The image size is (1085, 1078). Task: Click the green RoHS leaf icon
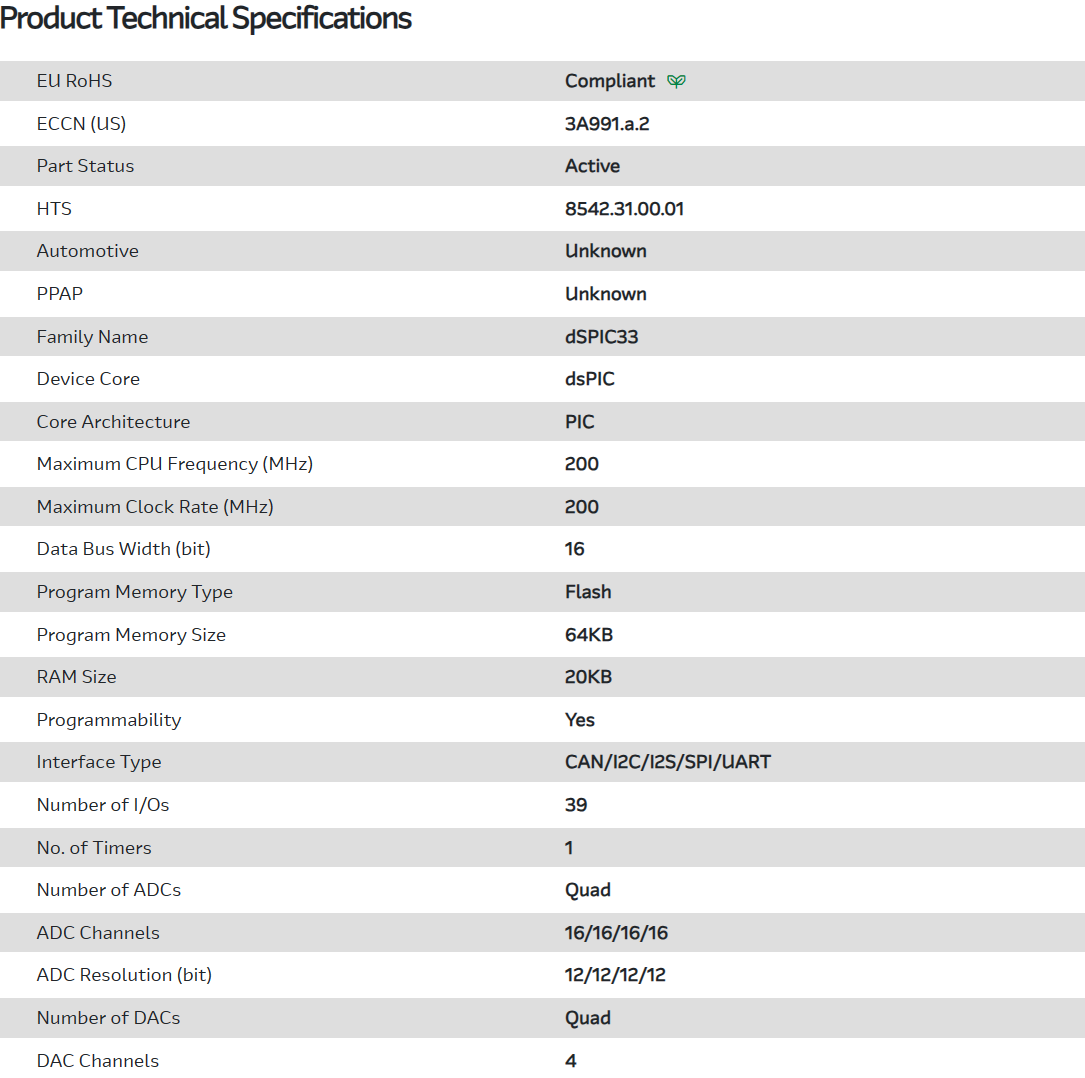pos(677,81)
